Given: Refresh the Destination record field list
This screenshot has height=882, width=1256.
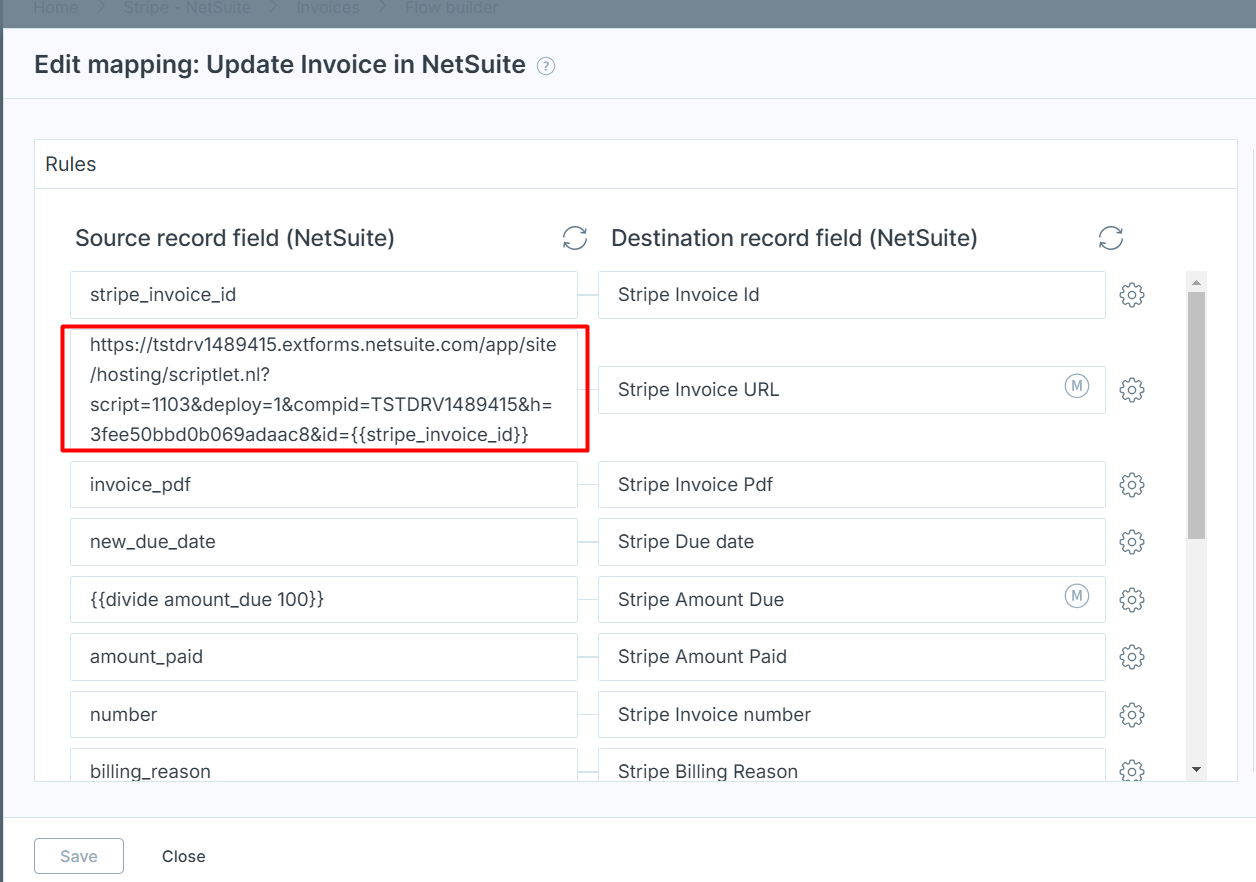Looking at the screenshot, I should click(1111, 238).
